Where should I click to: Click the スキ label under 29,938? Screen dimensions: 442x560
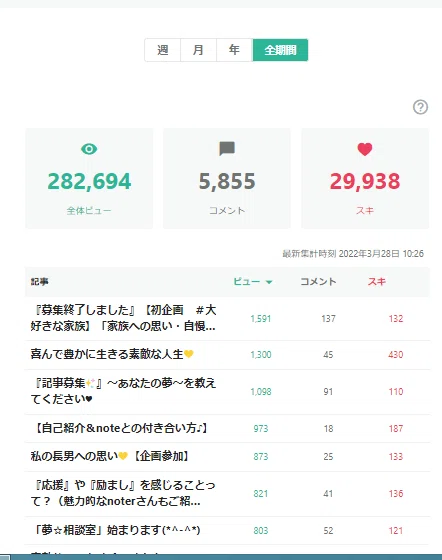[x=365, y=211]
